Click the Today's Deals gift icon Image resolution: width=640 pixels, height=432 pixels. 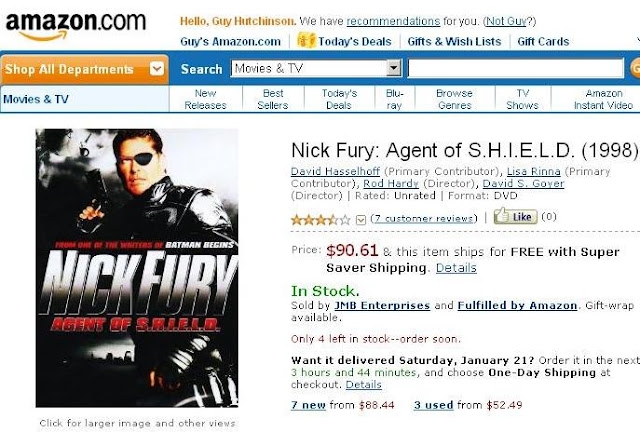(x=305, y=41)
